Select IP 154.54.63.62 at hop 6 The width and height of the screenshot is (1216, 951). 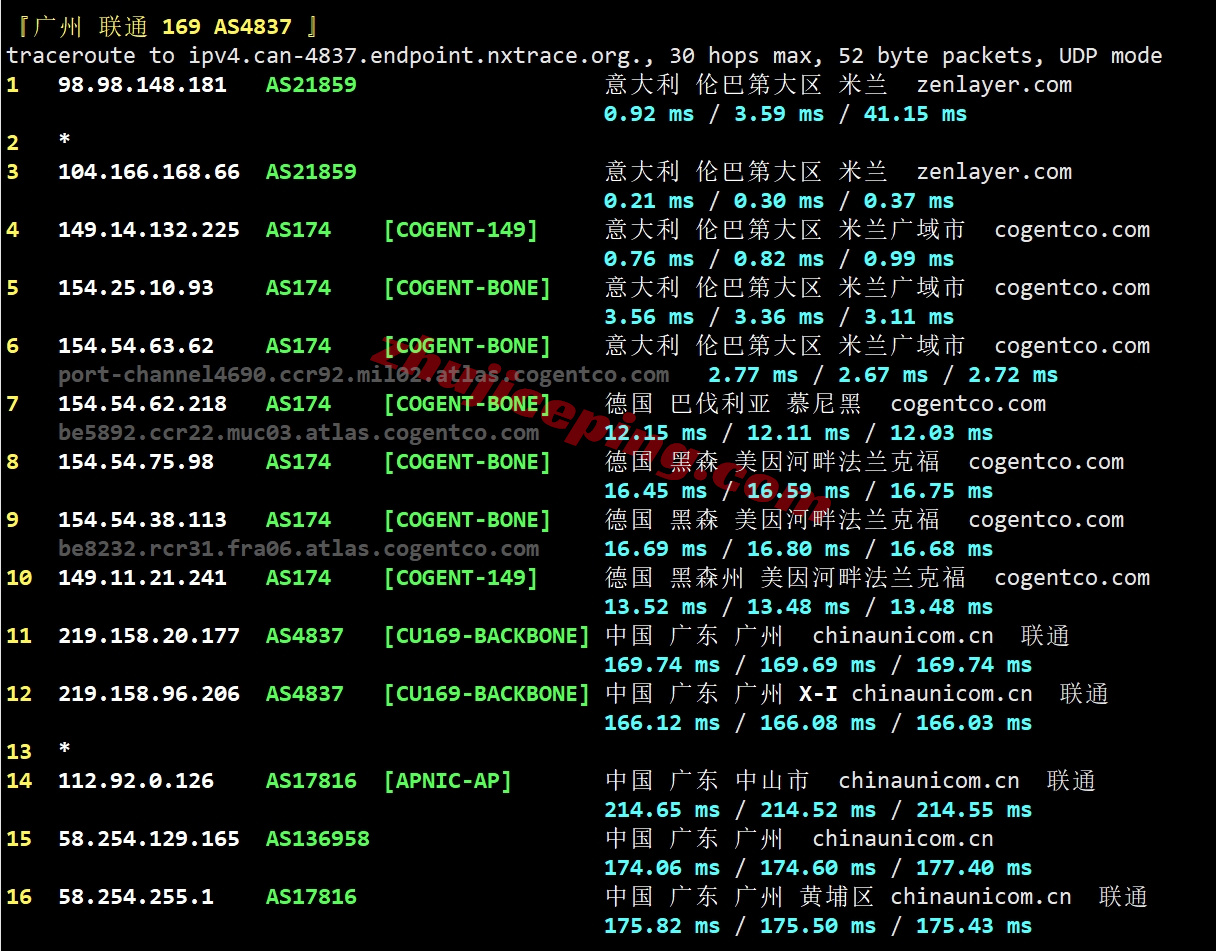click(x=136, y=346)
